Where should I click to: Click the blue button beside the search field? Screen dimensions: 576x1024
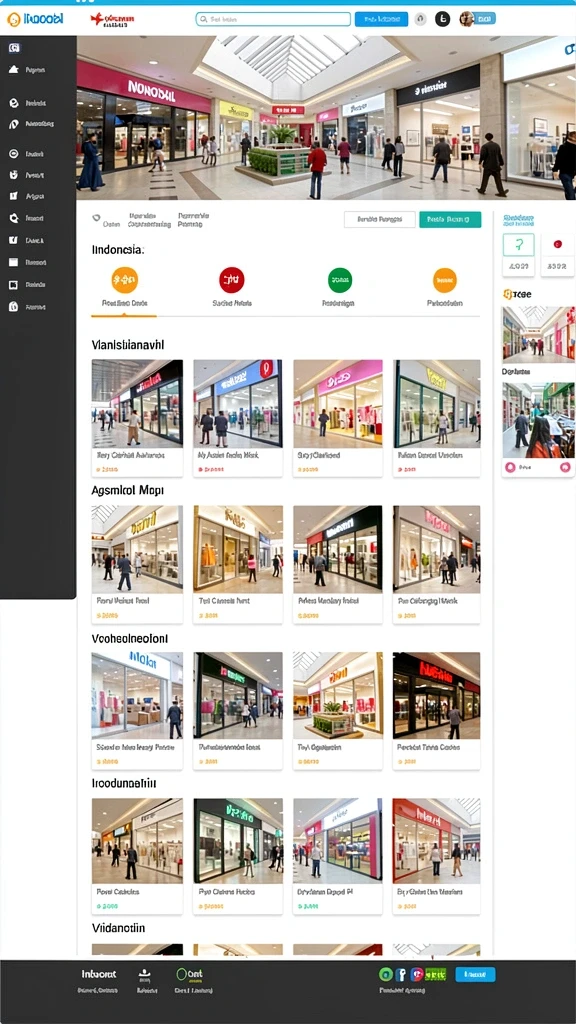(x=381, y=20)
